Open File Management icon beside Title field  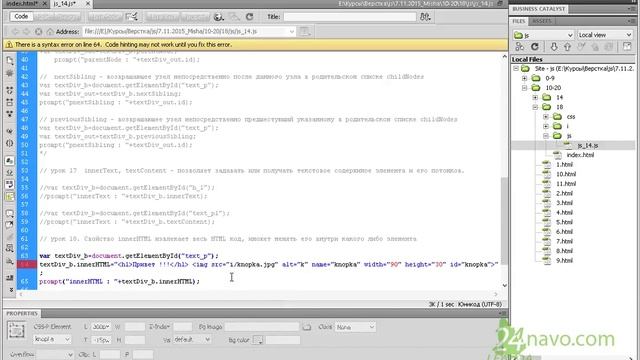tap(425, 17)
